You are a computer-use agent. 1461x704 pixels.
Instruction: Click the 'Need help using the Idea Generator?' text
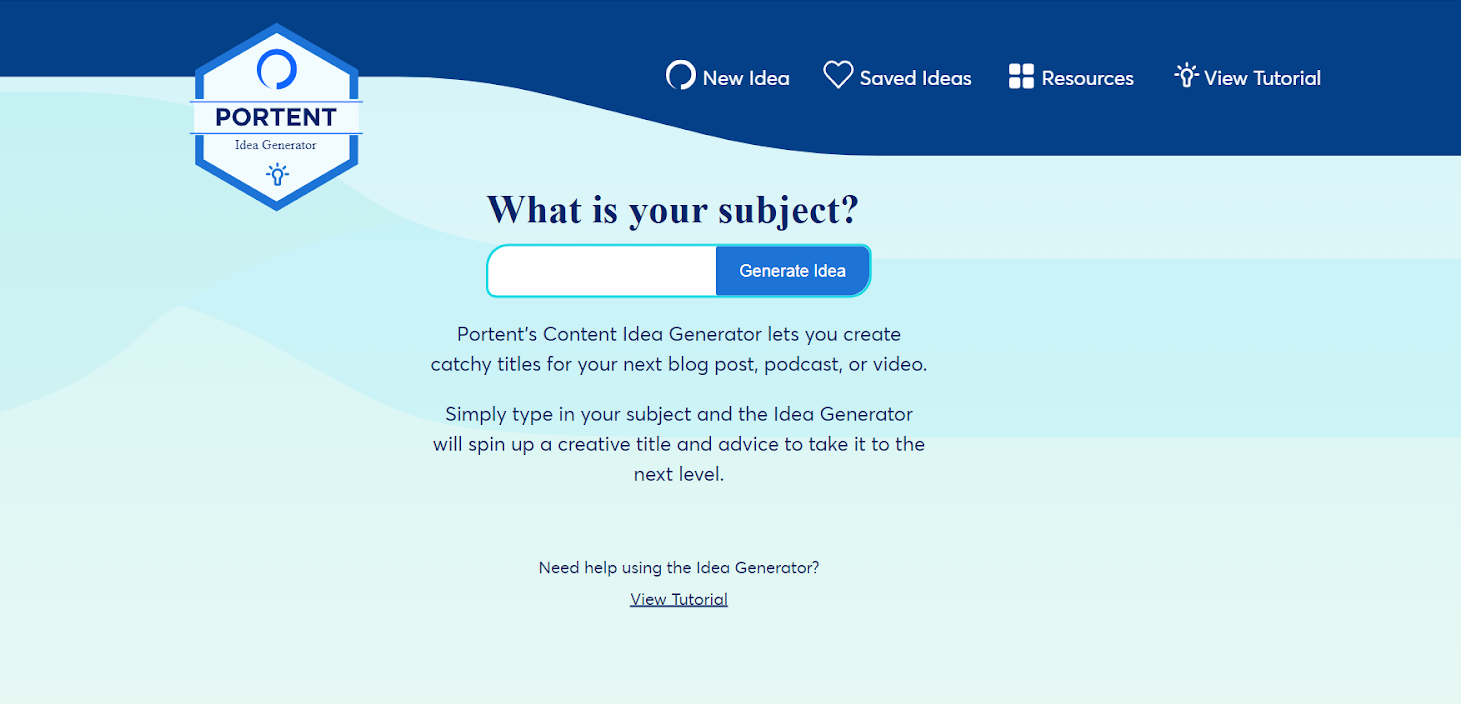tap(679, 568)
